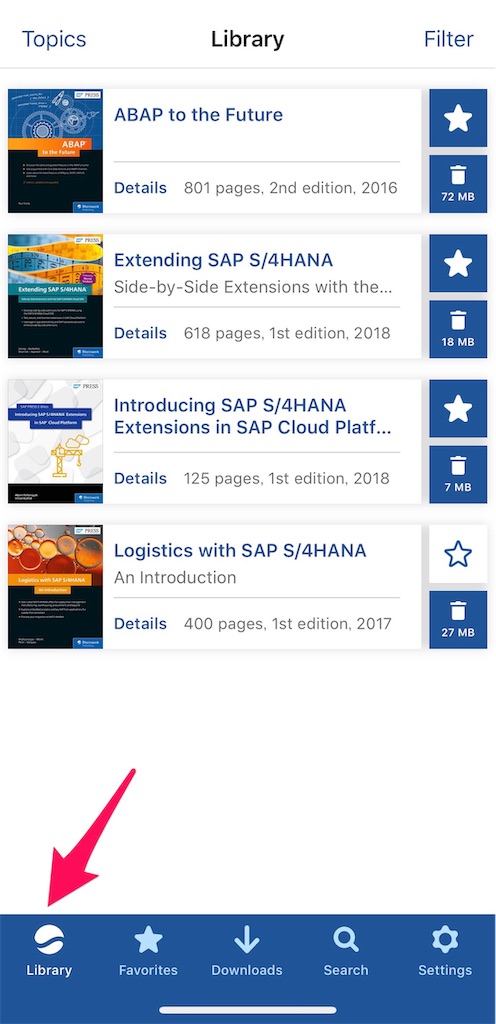
Task: Select text 618 pages, 1st edition, 2018
Action: [x=287, y=333]
